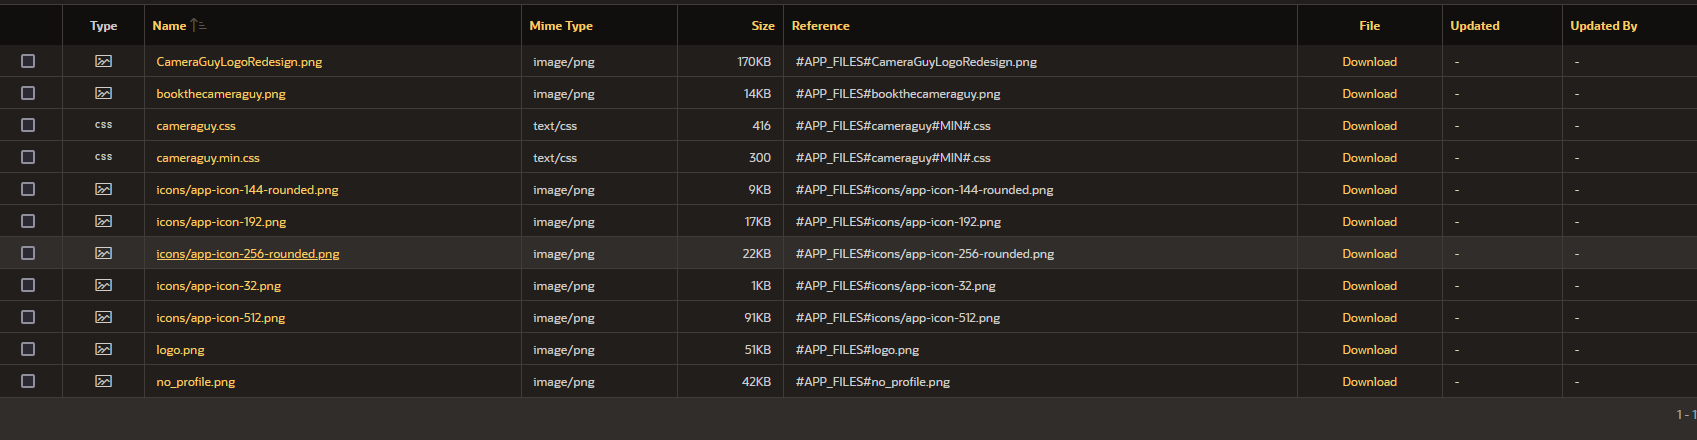Viewport: 1697px width, 440px height.
Task: Click image icon in bookthecameraguy.png row
Action: 103,93
